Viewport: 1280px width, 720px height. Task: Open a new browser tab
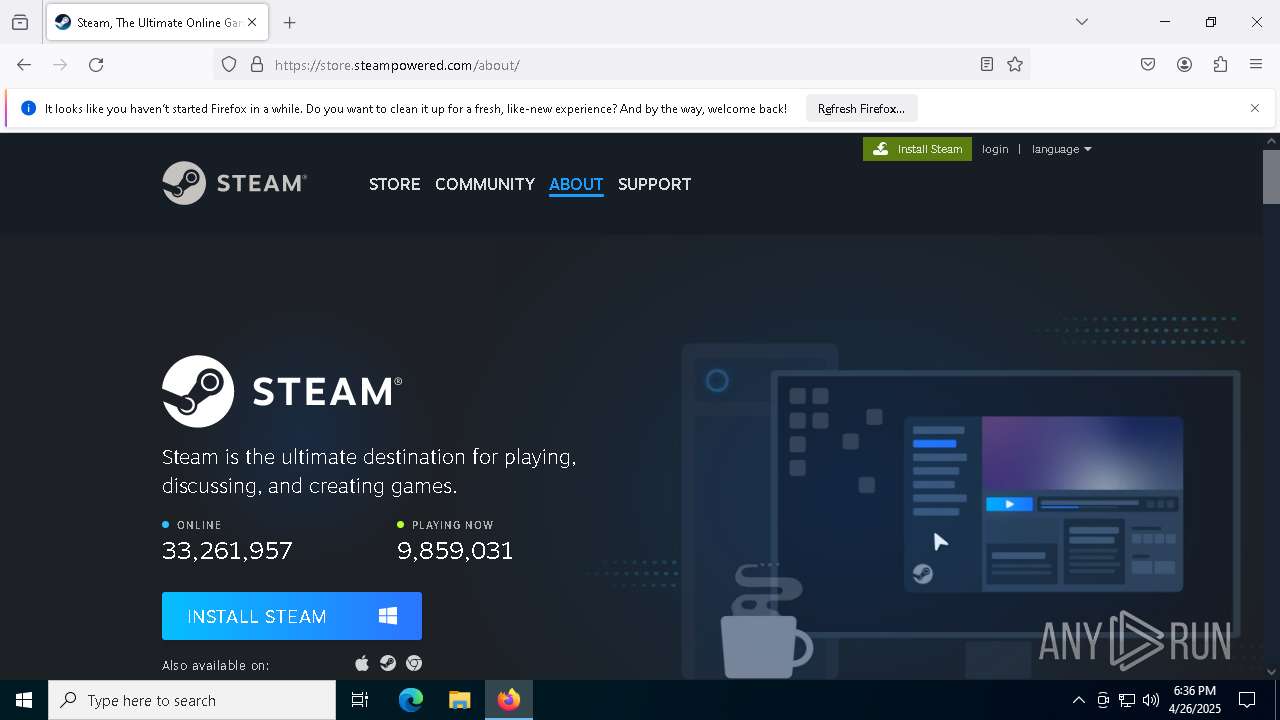[290, 22]
